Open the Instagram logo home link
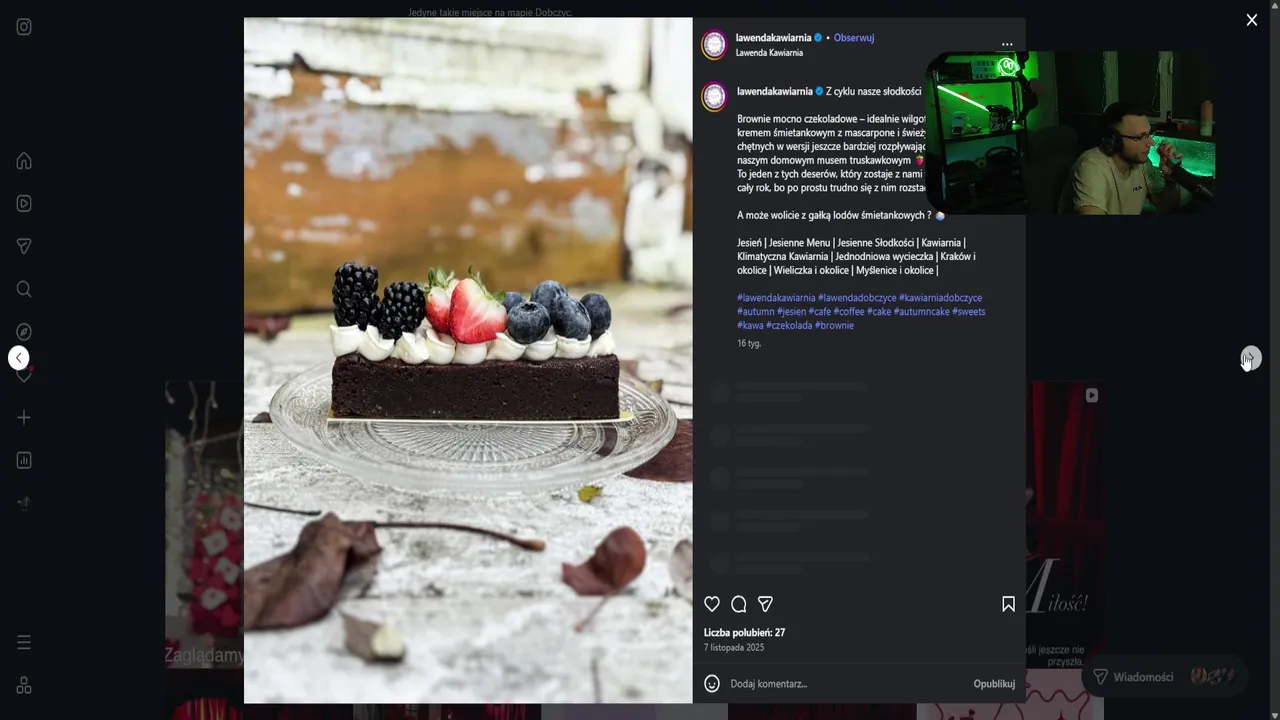The width and height of the screenshot is (1280, 720). click(x=24, y=27)
